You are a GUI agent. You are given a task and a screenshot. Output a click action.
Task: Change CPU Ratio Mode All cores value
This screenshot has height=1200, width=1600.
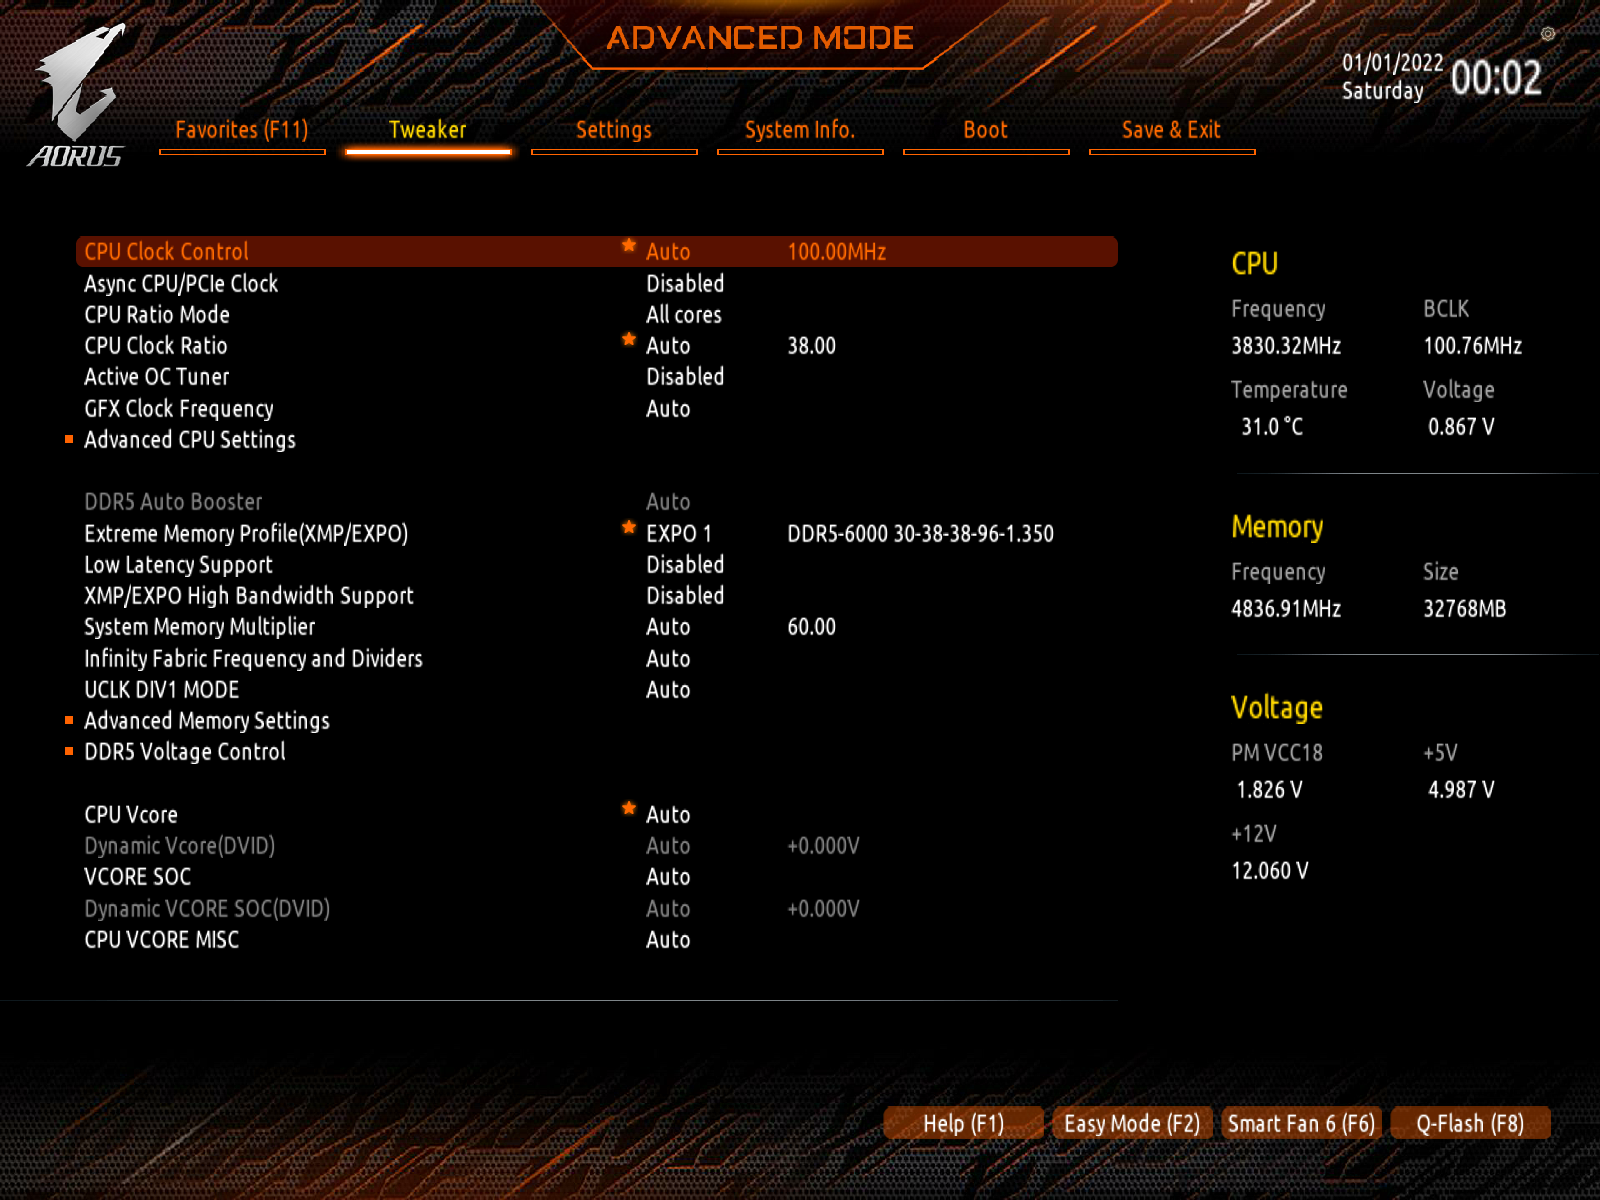tap(684, 315)
